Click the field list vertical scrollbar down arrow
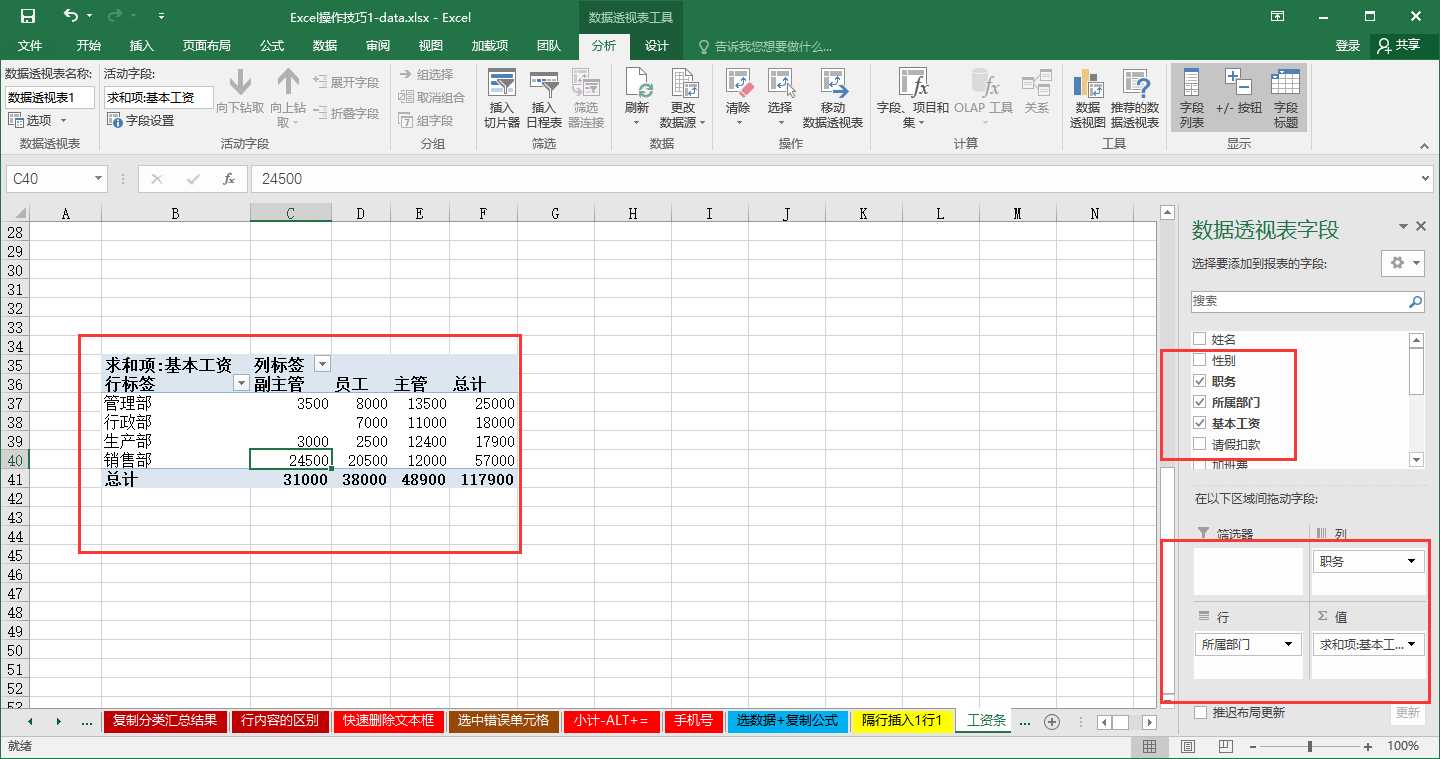This screenshot has height=759, width=1440. (1416, 459)
